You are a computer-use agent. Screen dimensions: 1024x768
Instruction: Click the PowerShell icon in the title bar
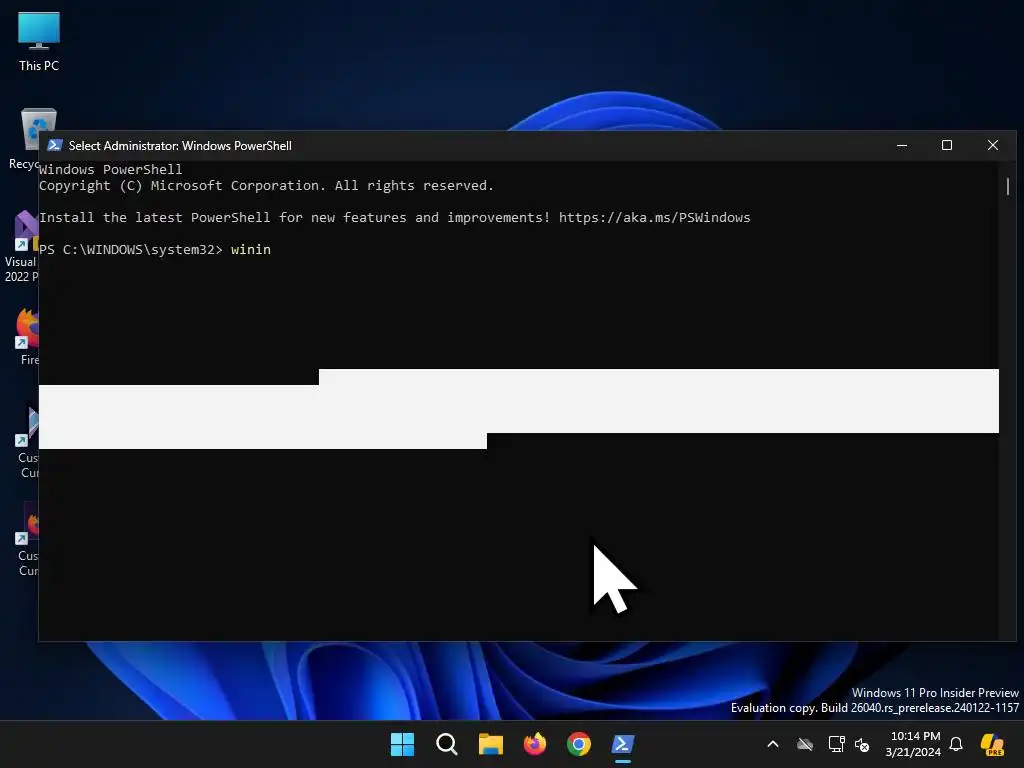[55, 145]
